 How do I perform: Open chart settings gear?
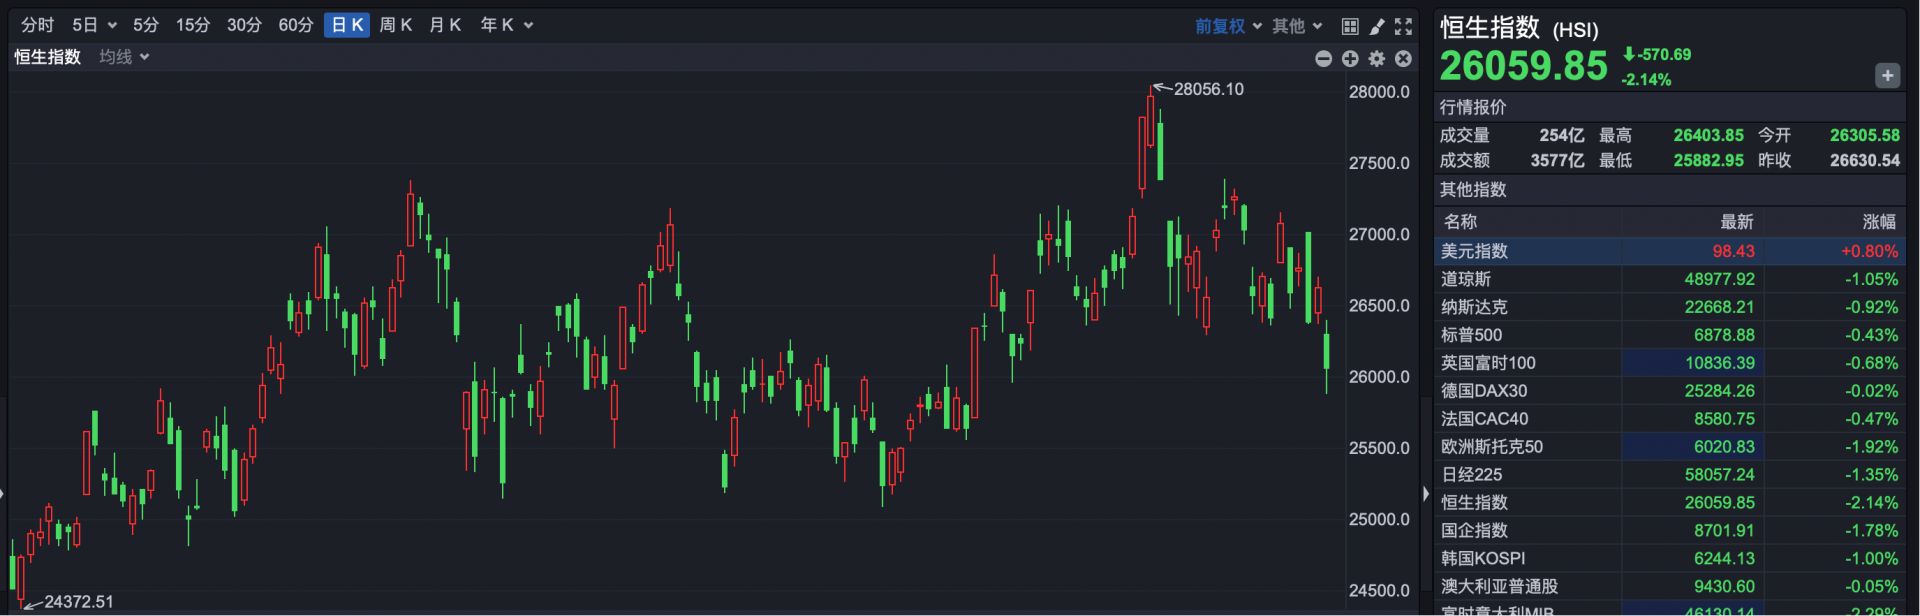pos(1377,59)
